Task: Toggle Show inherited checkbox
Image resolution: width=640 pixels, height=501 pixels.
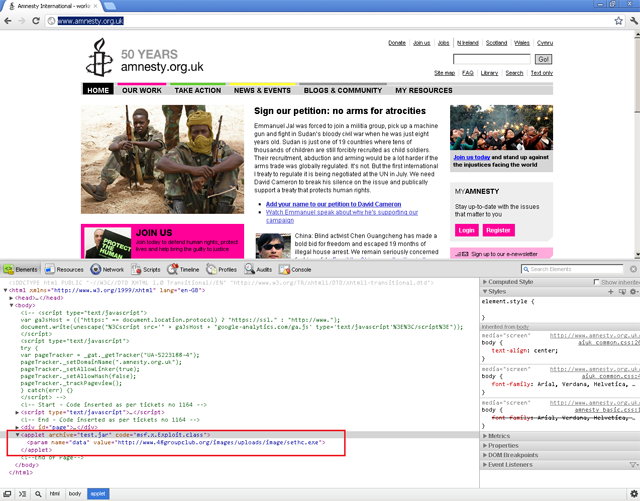Action: tap(596, 282)
